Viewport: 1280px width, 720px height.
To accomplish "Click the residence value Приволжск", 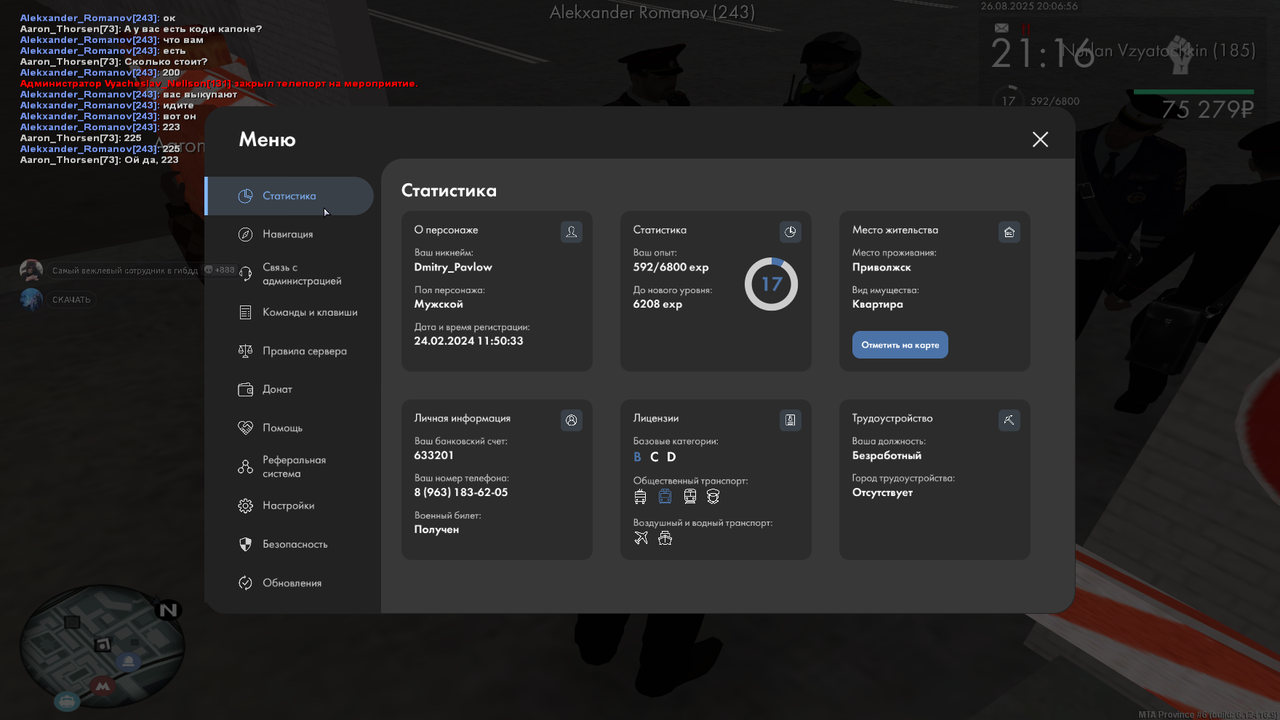I will click(881, 267).
